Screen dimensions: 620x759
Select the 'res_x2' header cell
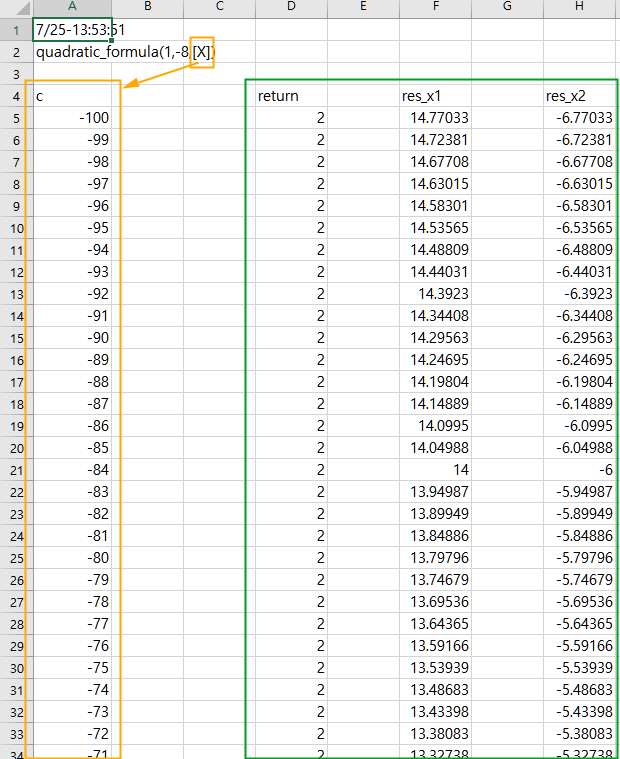[579, 96]
